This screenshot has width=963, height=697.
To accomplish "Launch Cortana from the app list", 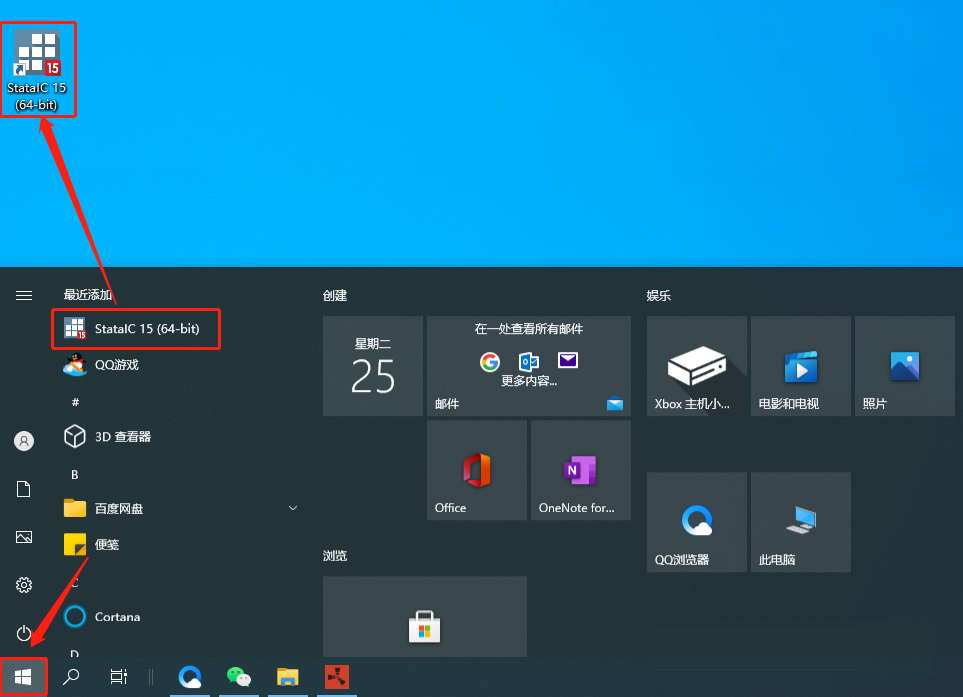I will click(116, 617).
